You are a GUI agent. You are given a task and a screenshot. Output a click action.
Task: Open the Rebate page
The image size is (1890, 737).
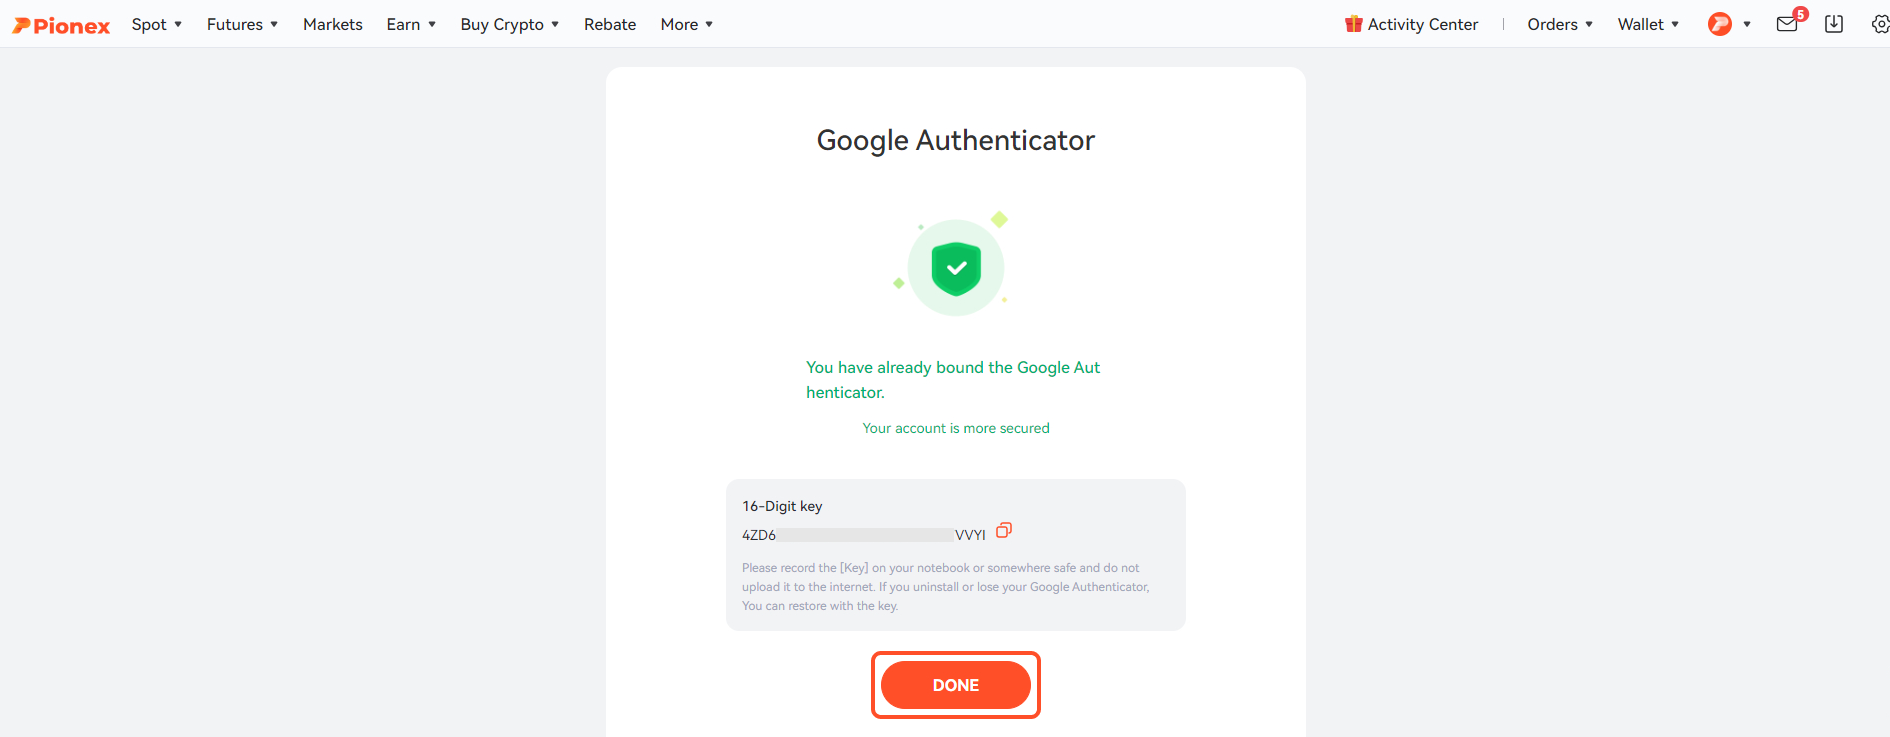[x=610, y=24]
